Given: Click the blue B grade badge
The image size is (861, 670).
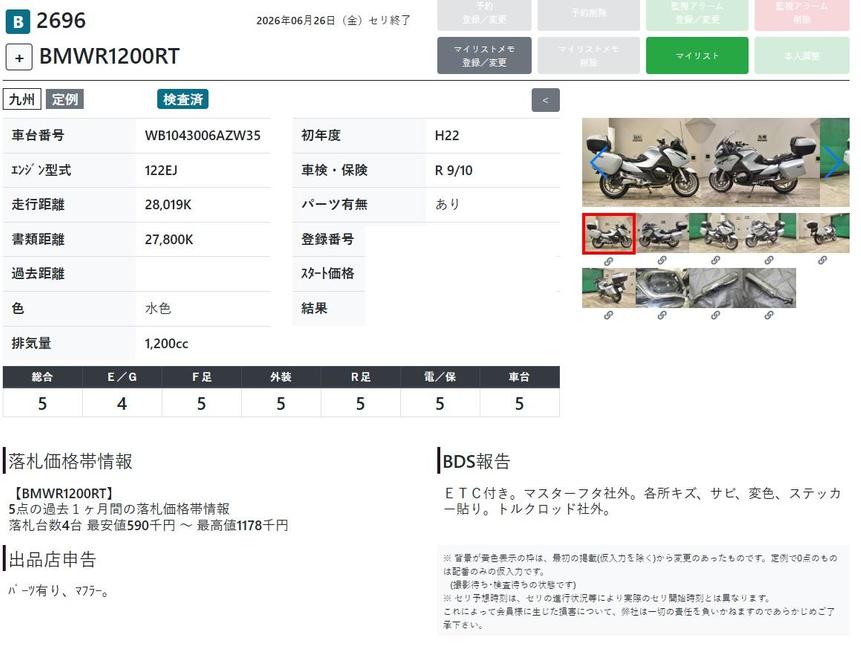Looking at the screenshot, I should tap(18, 21).
